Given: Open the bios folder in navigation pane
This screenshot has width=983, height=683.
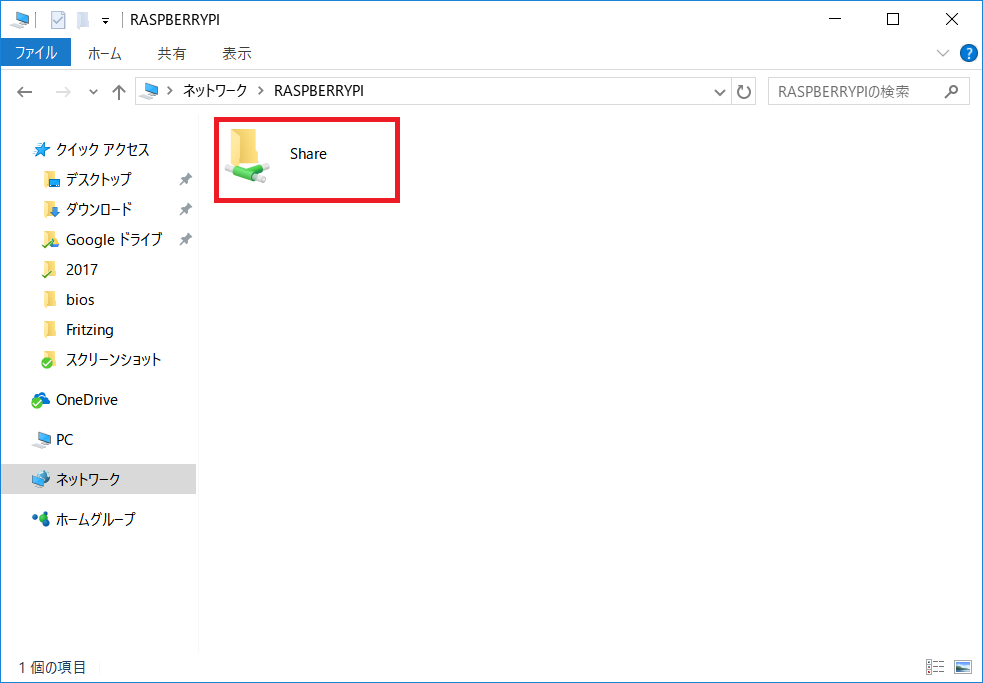Looking at the screenshot, I should tap(80, 300).
